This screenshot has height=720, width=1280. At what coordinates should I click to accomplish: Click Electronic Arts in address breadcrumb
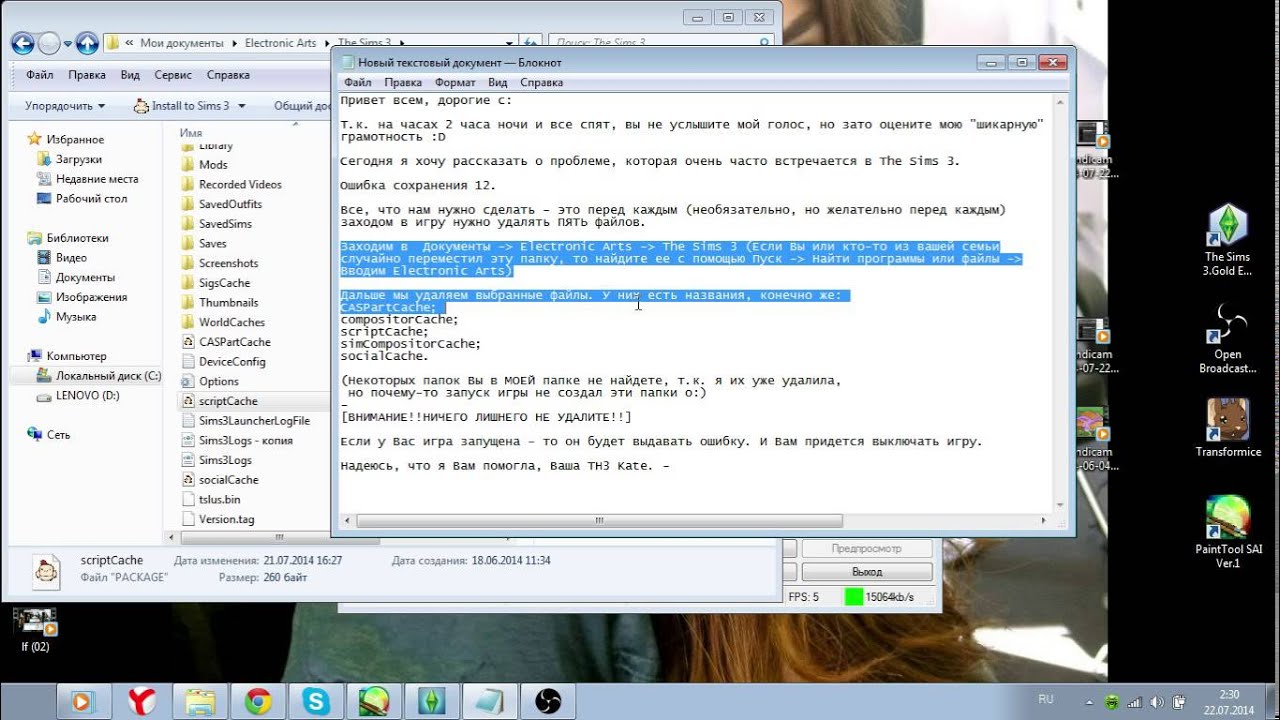pos(280,43)
